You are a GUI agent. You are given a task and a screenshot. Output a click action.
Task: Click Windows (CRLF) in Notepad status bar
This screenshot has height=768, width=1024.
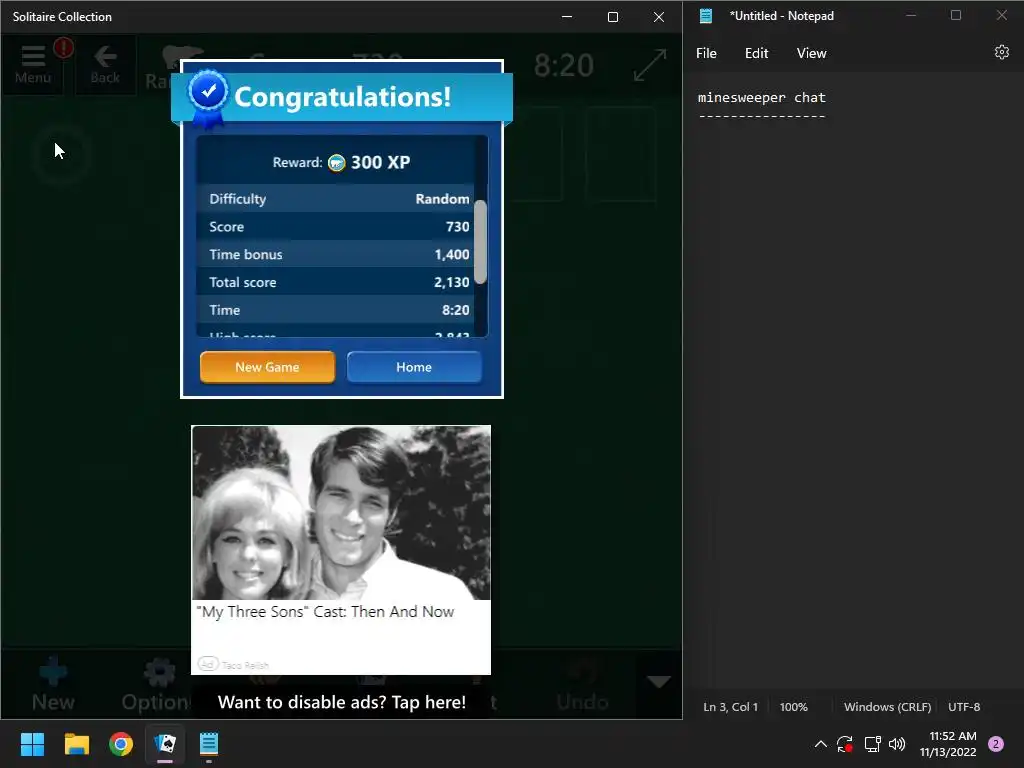click(x=887, y=707)
